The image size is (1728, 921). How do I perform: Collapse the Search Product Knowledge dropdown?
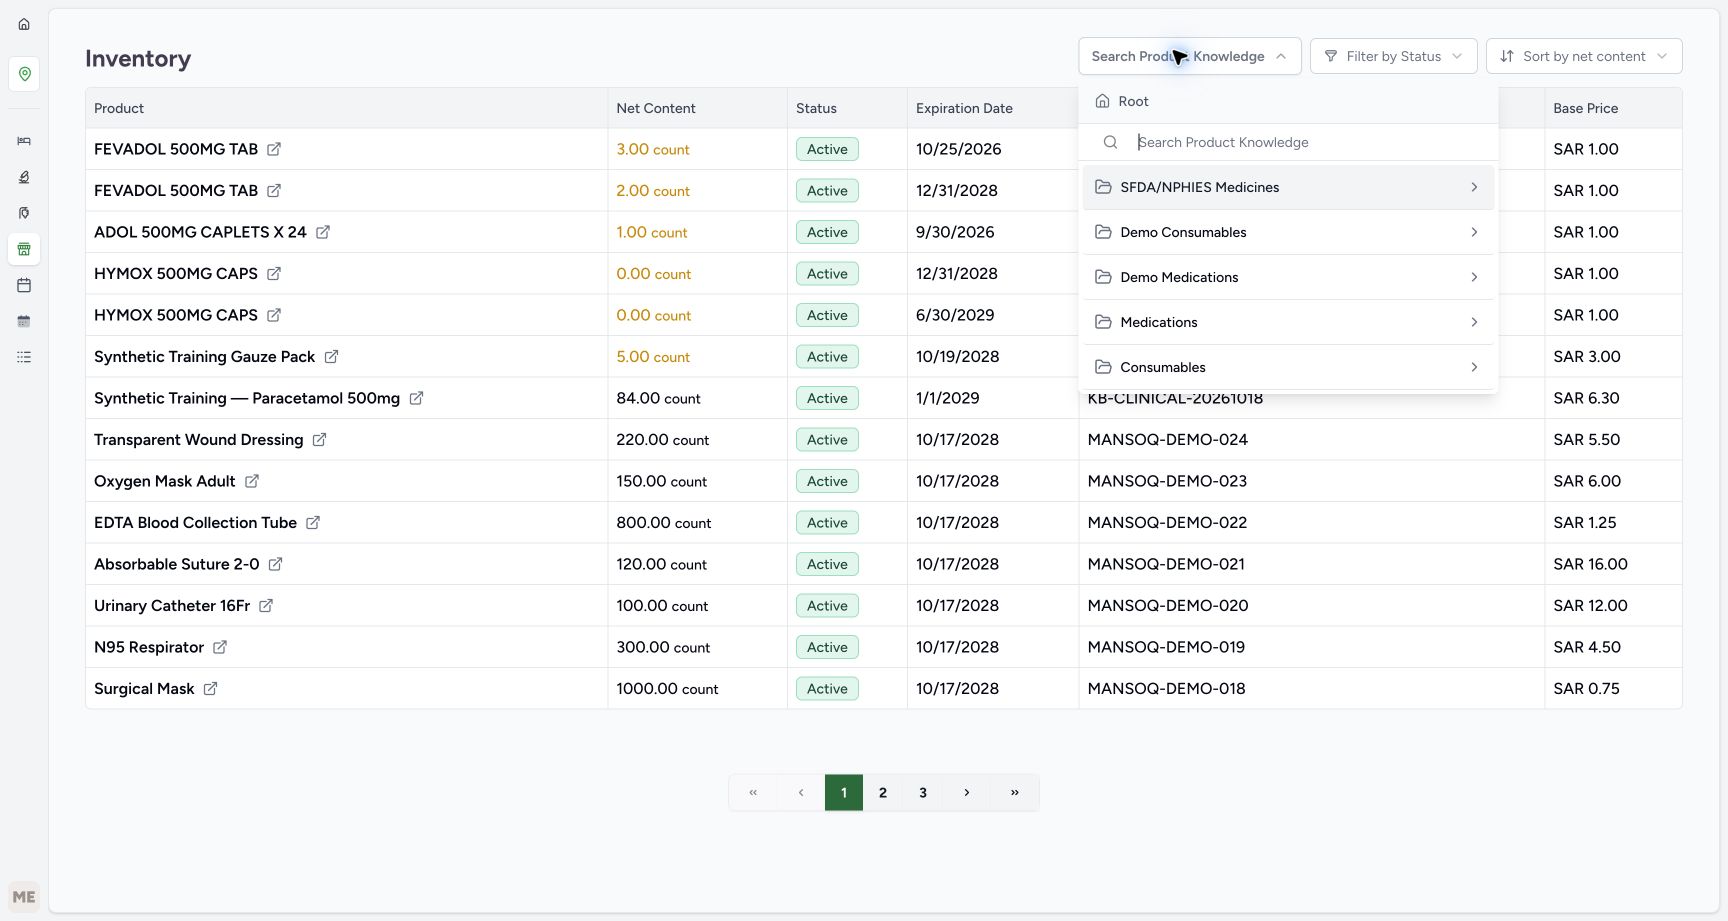point(1189,56)
